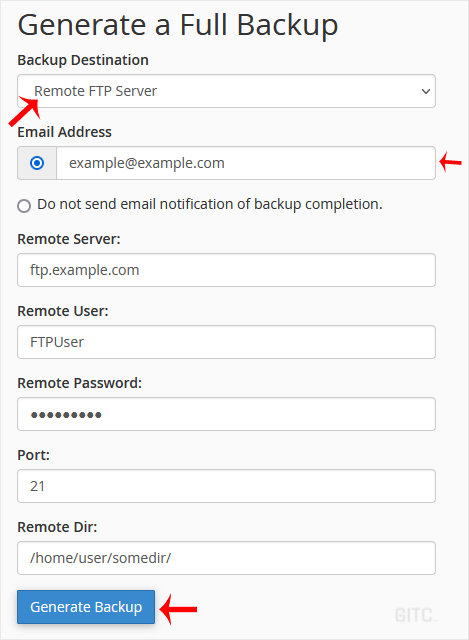Click the Backup Destination label
Screen dimensions: 469x640
83,60
